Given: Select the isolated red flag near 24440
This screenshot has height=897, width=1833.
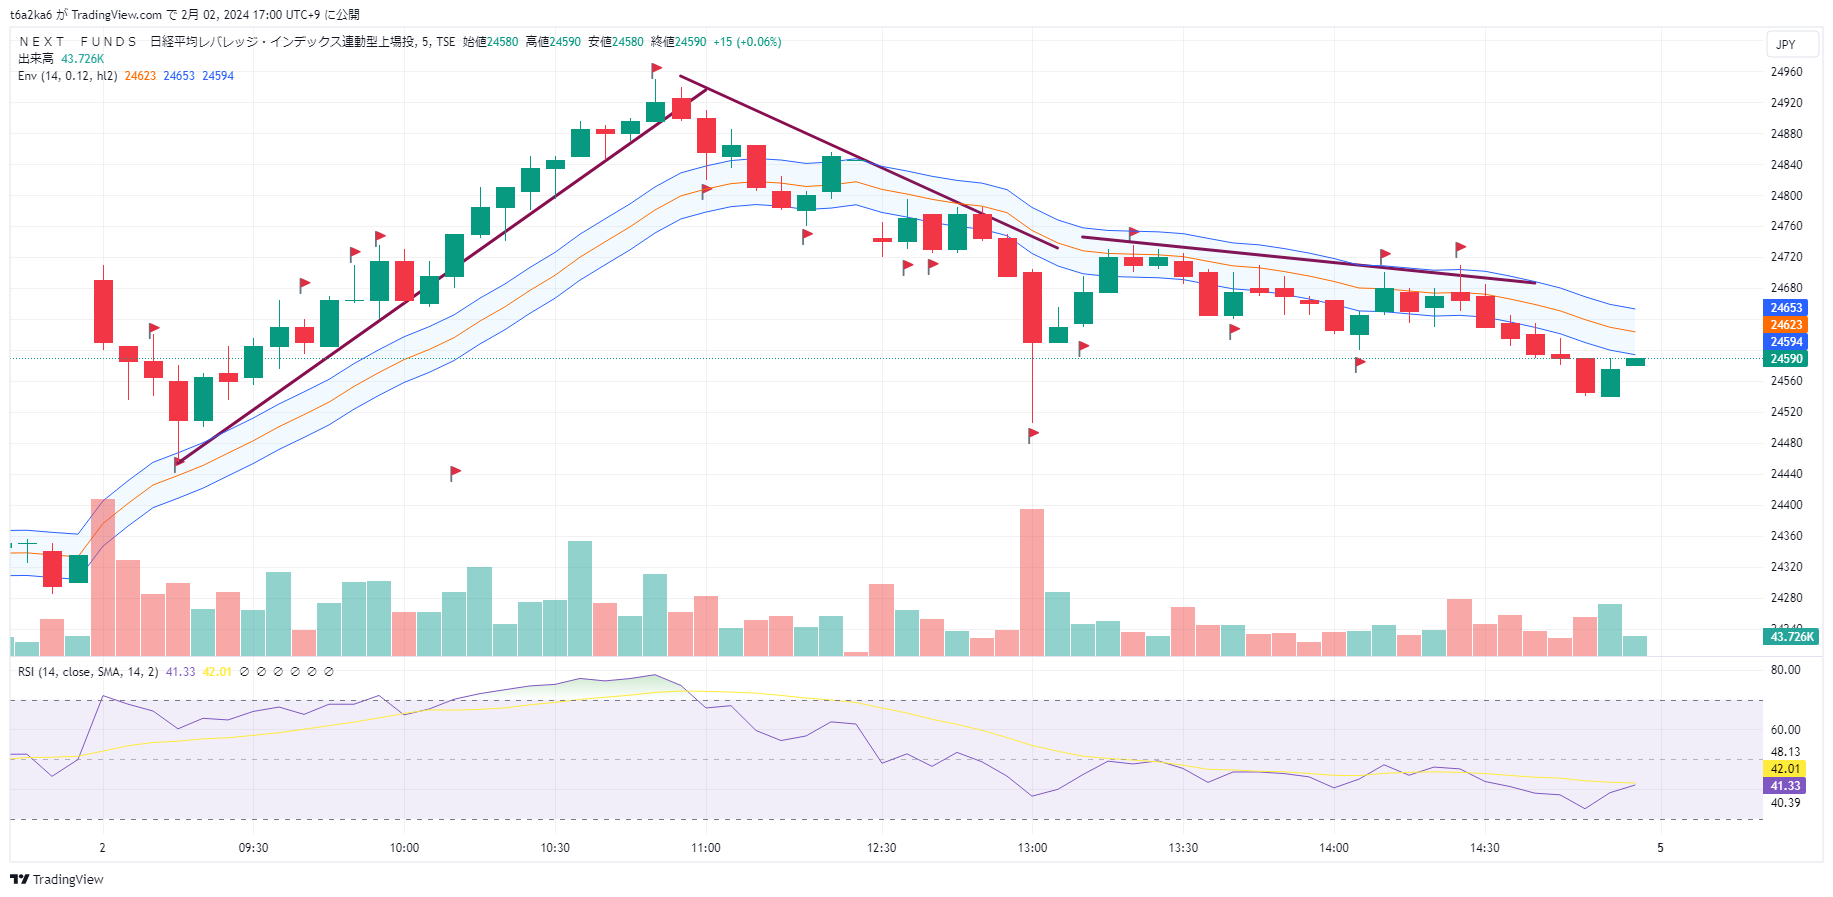Looking at the screenshot, I should [x=455, y=471].
